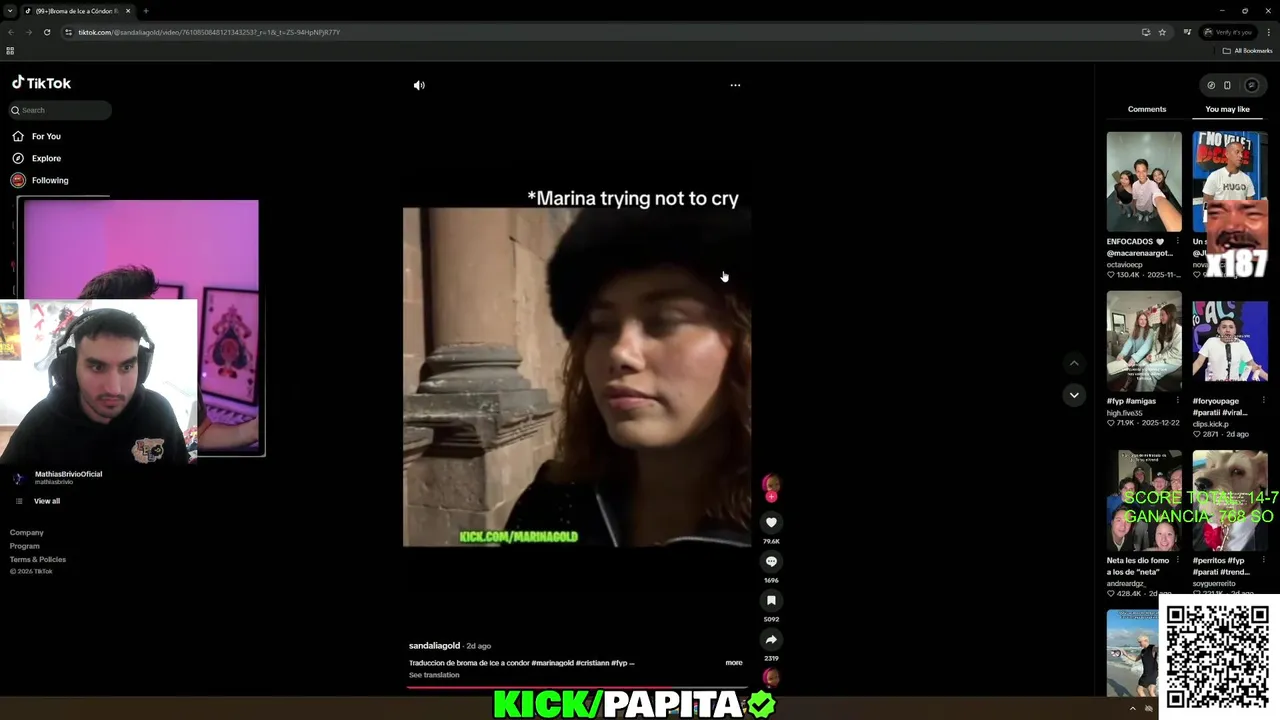
Task: Expand the Company footer section
Action: click(x=27, y=532)
